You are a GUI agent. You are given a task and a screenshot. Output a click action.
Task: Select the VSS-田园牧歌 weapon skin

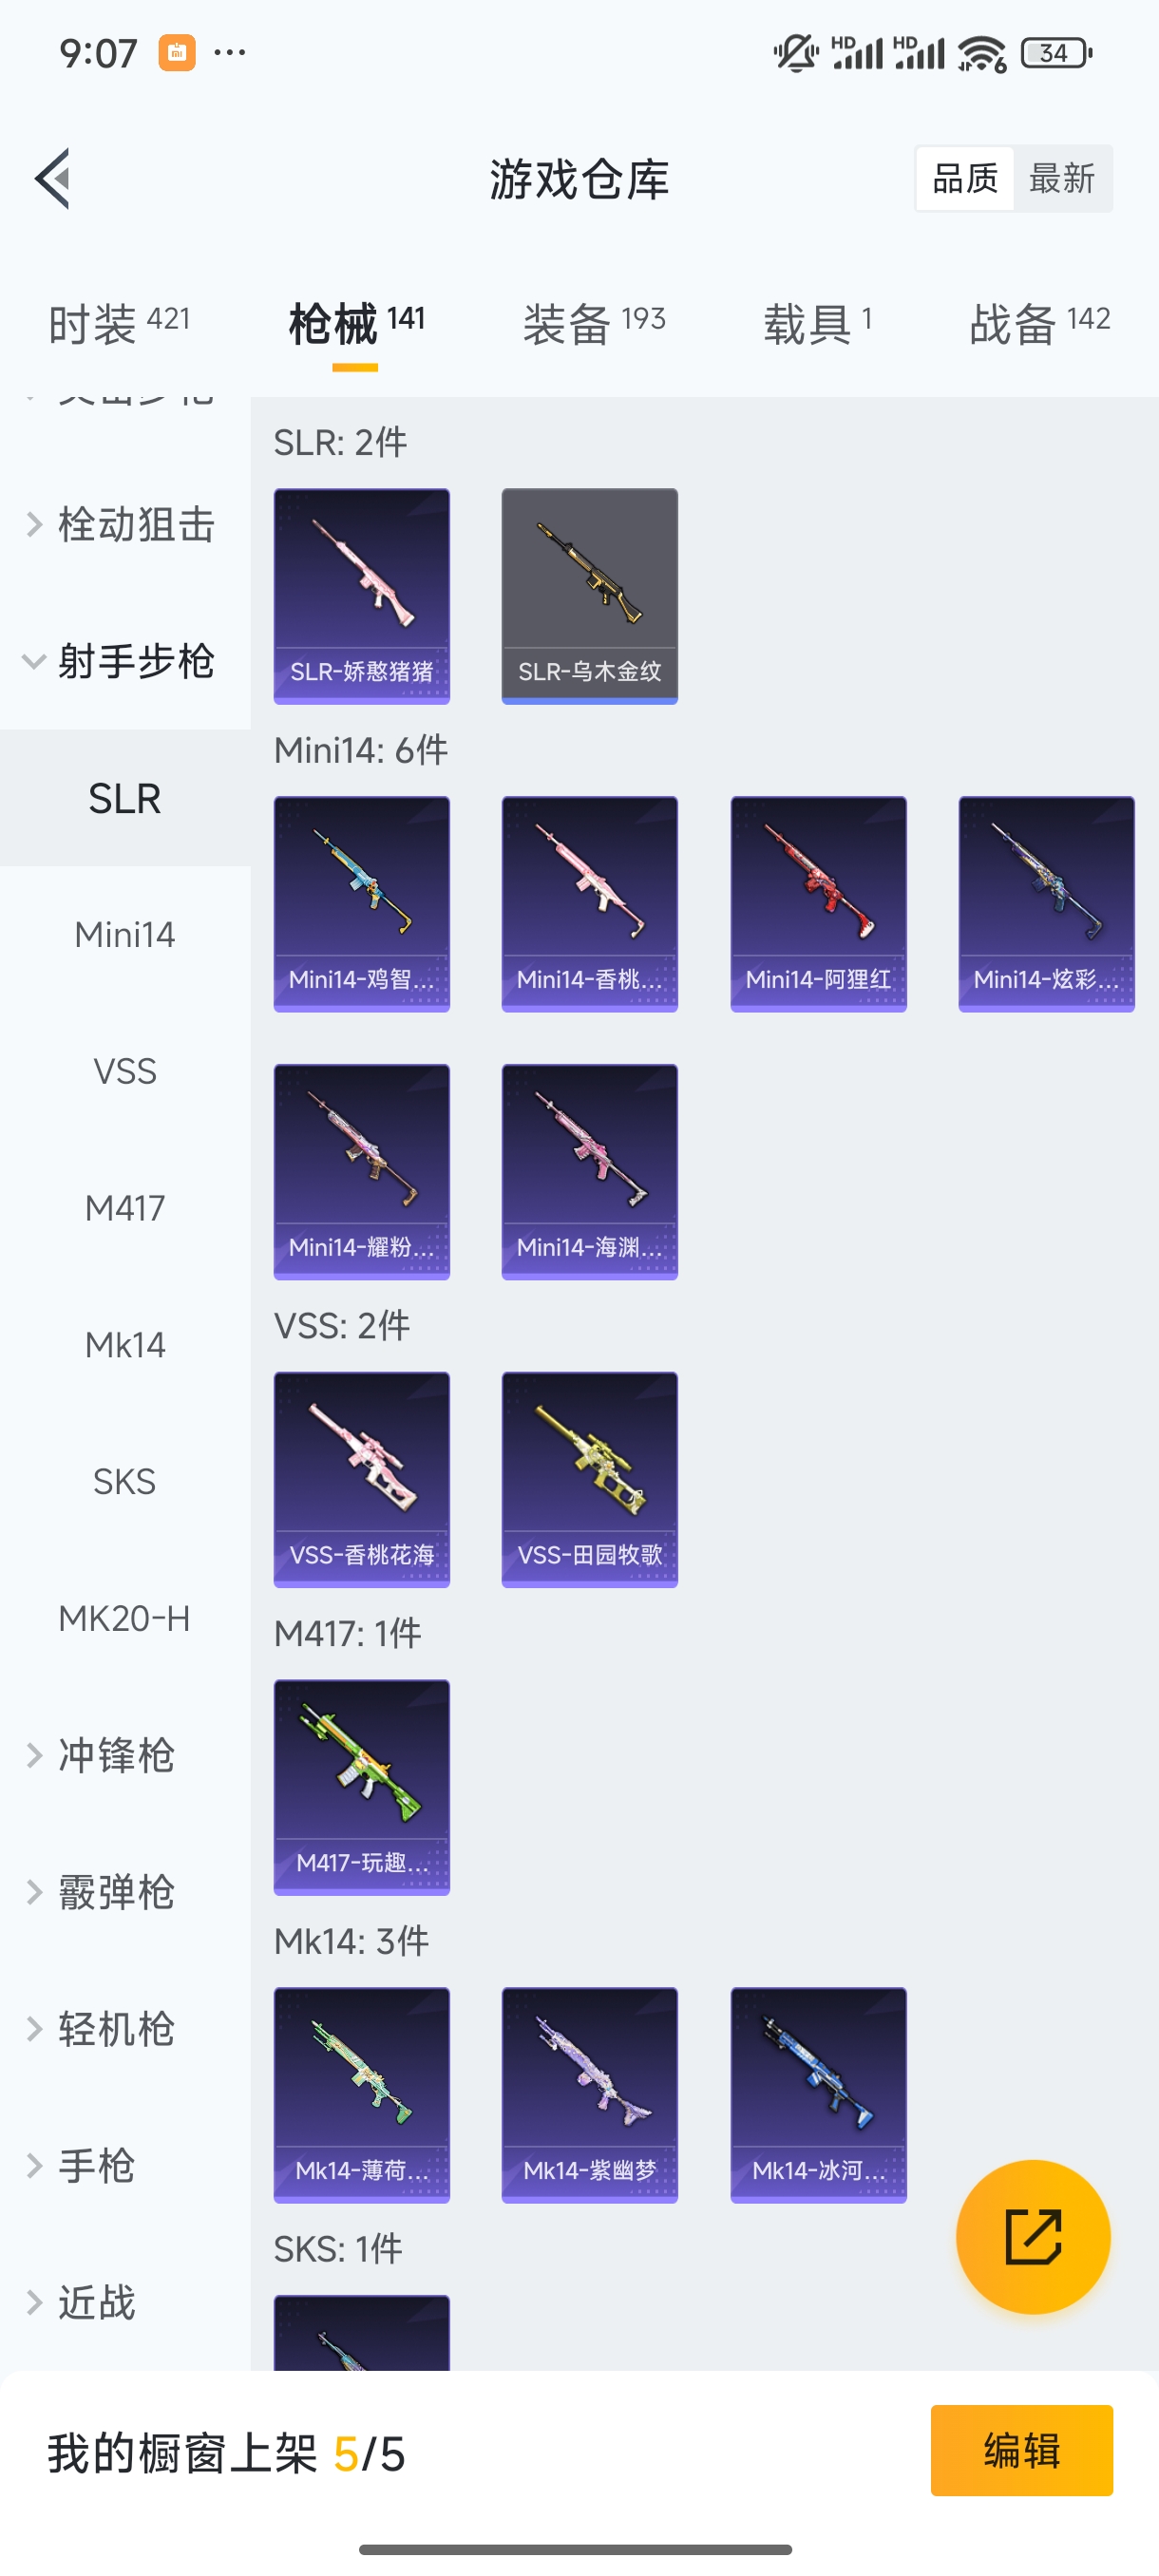(x=589, y=1480)
